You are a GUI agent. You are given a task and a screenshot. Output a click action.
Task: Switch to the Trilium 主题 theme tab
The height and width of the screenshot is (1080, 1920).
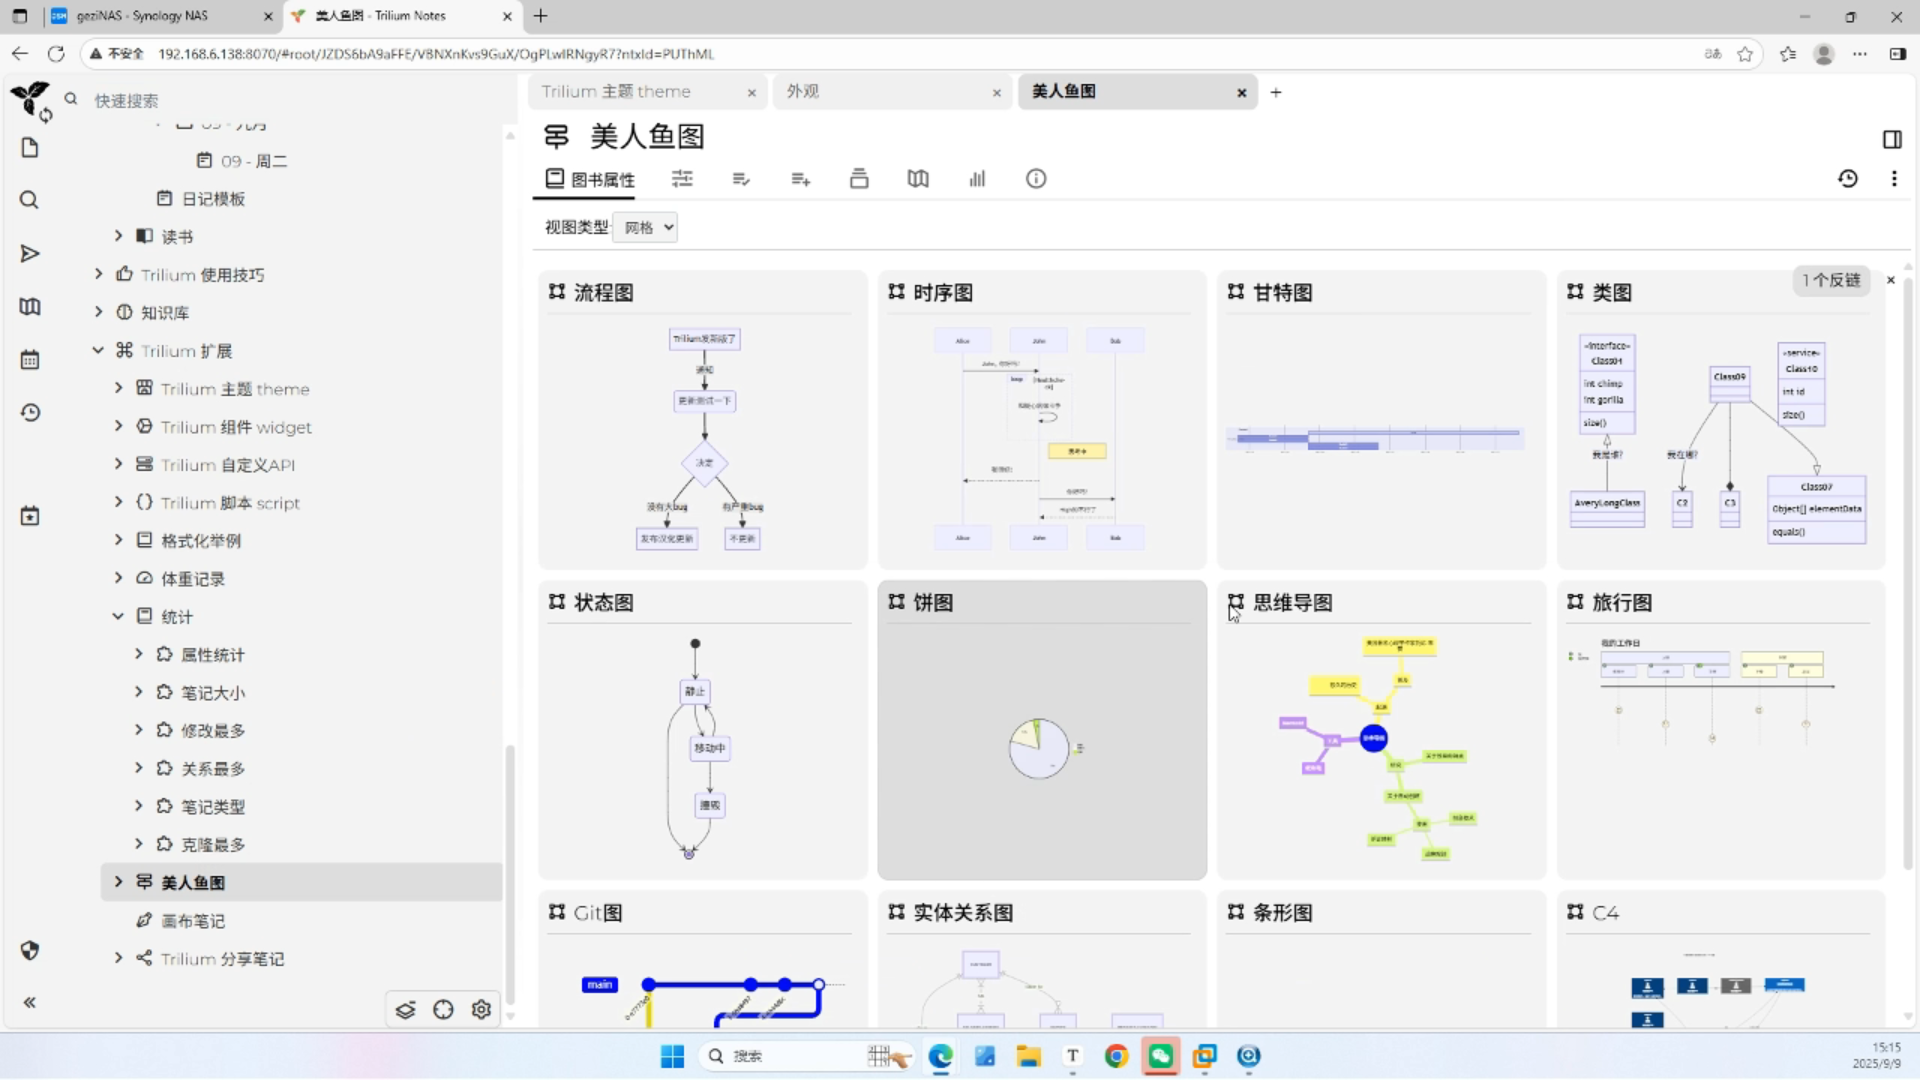tap(616, 91)
